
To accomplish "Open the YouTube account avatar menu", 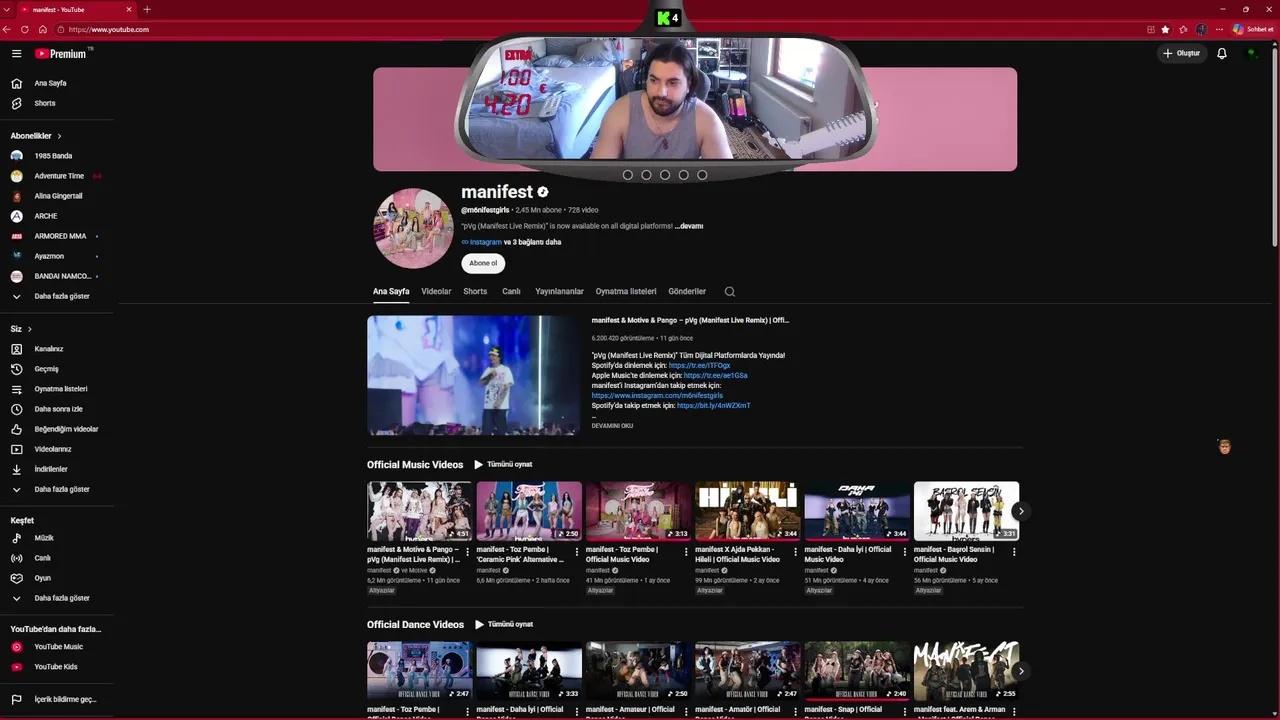I will tap(1252, 54).
